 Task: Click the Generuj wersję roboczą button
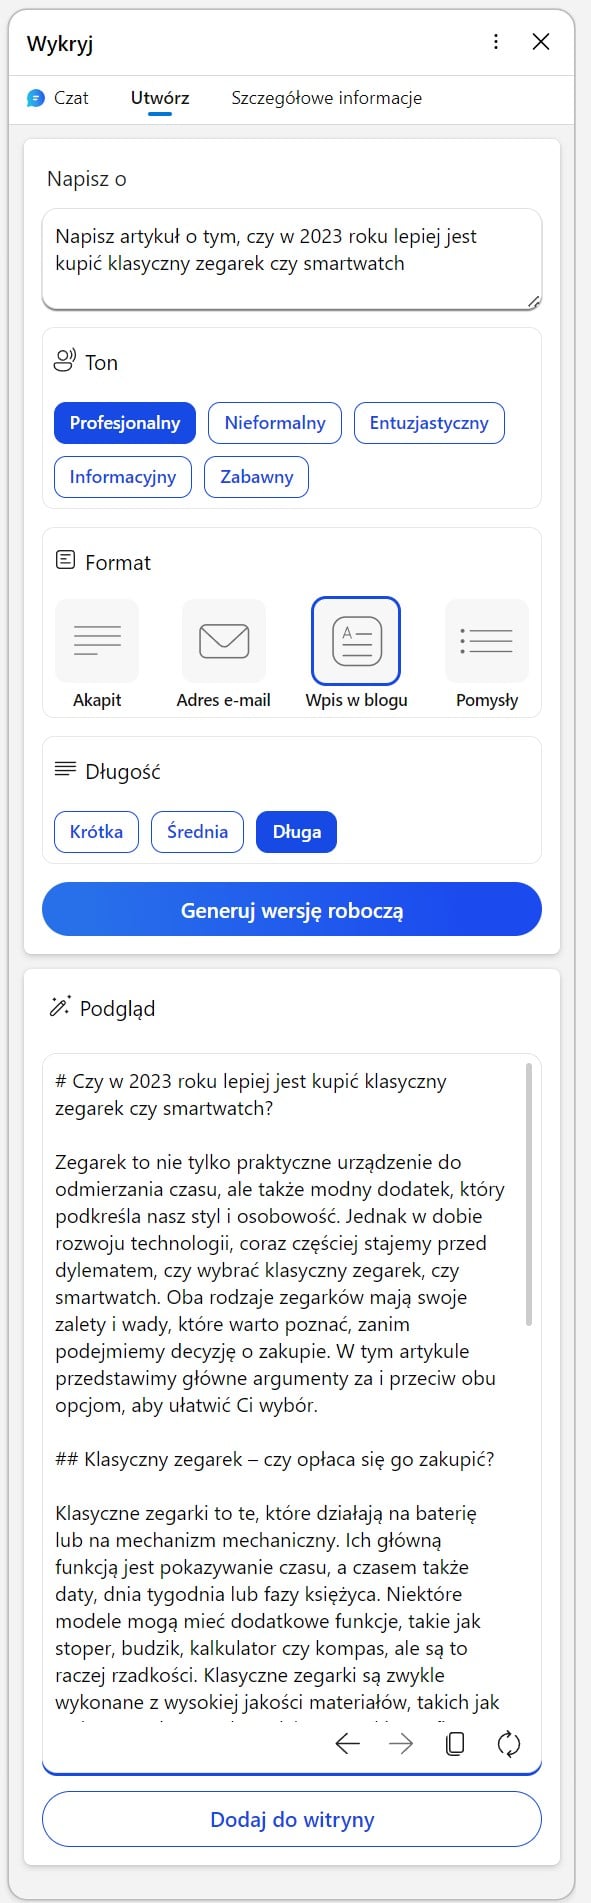292,909
